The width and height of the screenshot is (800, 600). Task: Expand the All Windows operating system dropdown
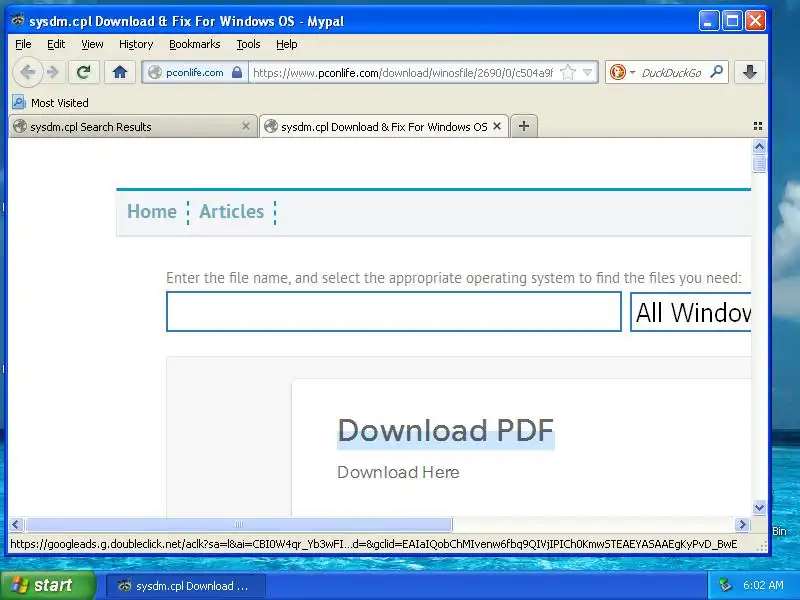[691, 312]
